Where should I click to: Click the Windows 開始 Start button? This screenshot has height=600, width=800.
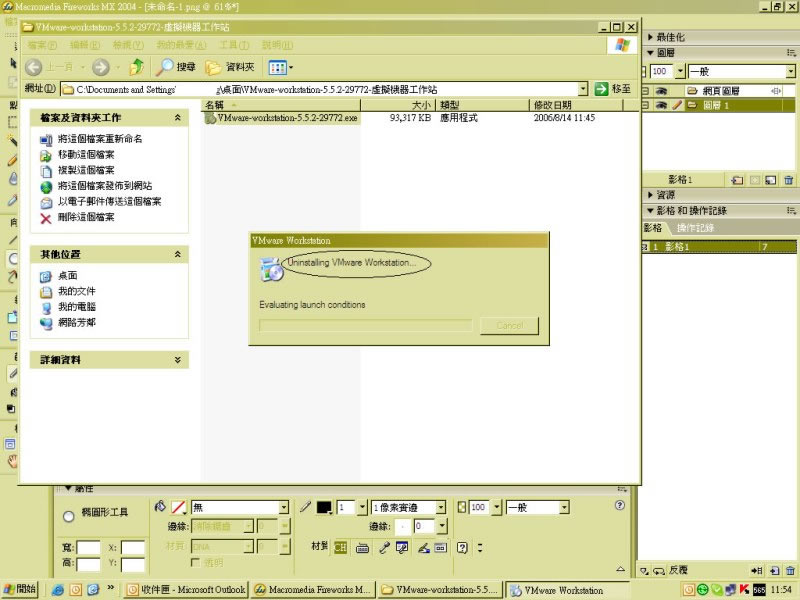coord(20,589)
